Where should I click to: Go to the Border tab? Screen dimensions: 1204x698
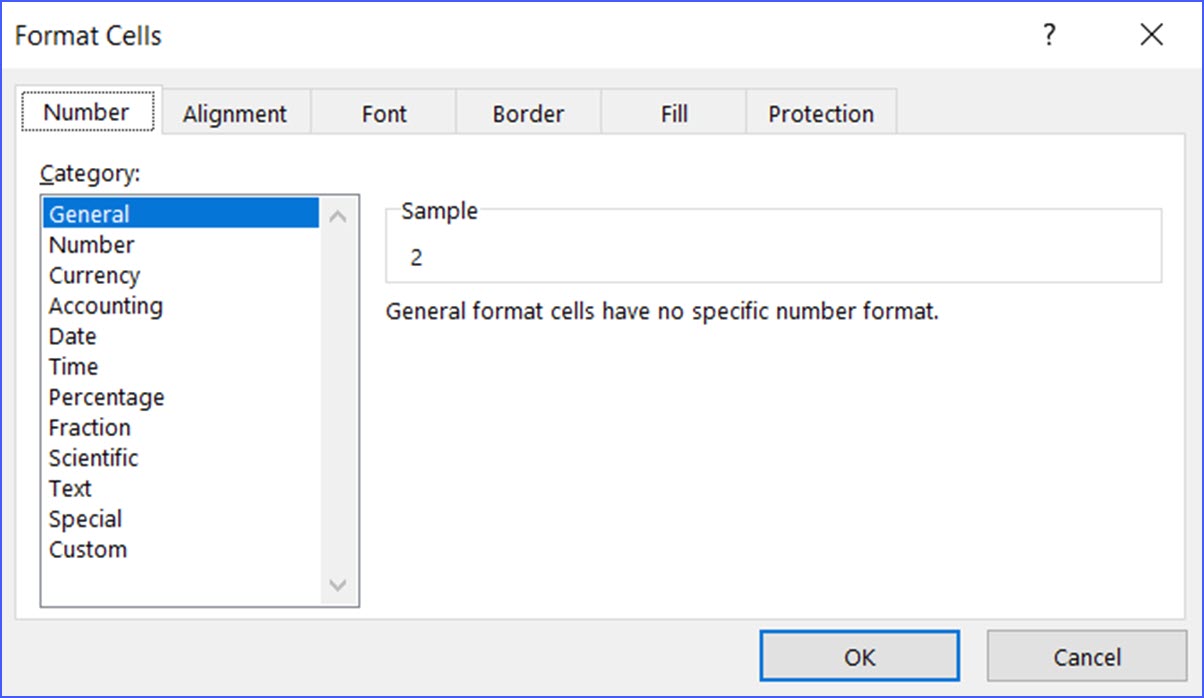528,114
